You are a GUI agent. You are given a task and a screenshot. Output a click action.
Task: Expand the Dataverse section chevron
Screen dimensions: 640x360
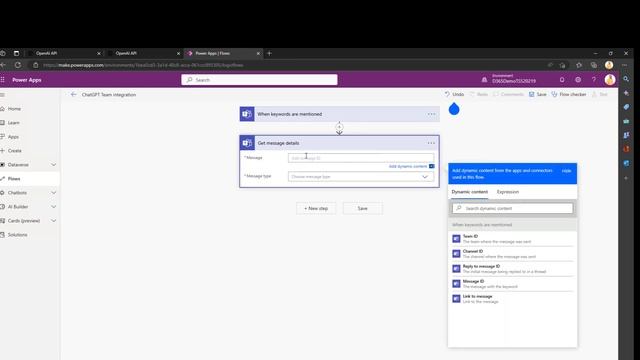click(53, 165)
